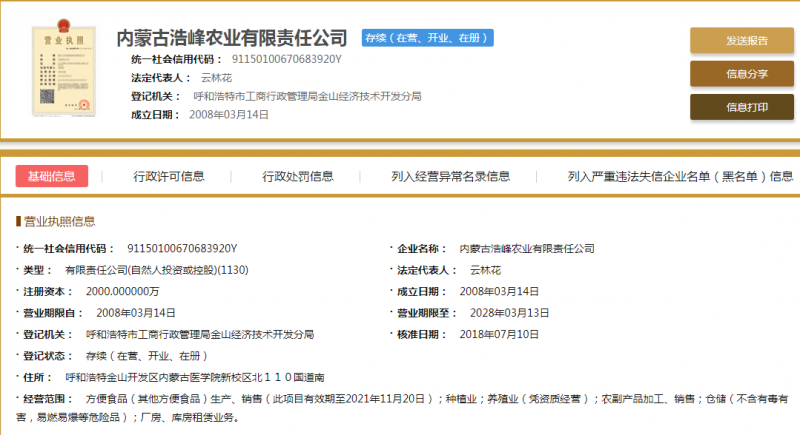Click header 登记机关 value text
Viewport: 800px width, 435px height.
307,96
